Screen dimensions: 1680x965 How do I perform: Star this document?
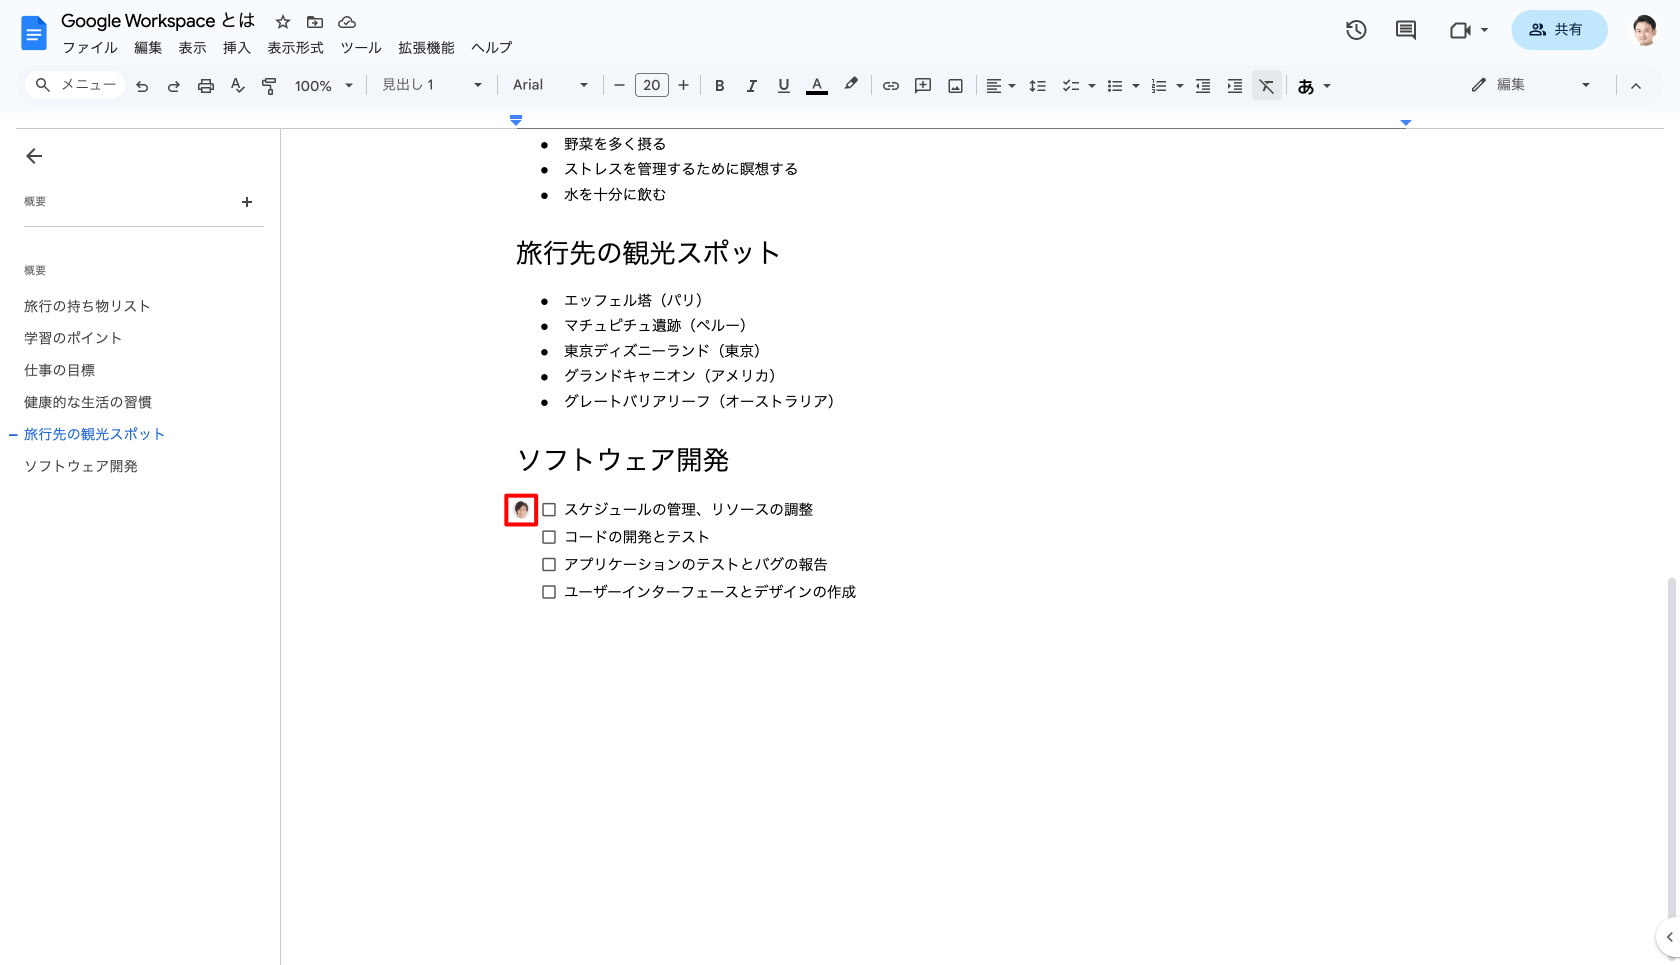283,22
